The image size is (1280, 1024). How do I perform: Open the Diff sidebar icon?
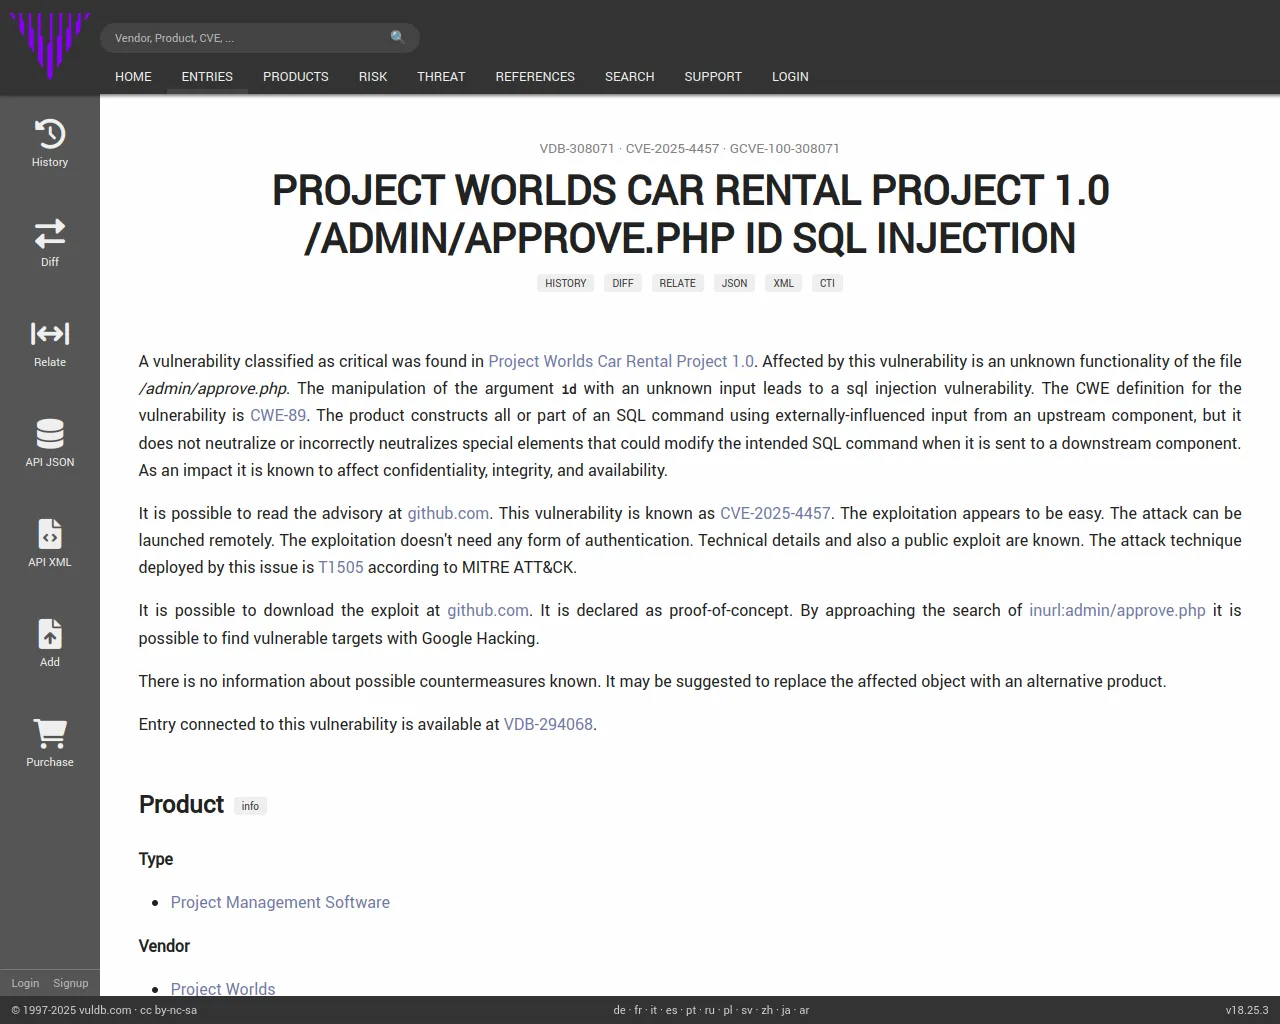[x=50, y=234]
